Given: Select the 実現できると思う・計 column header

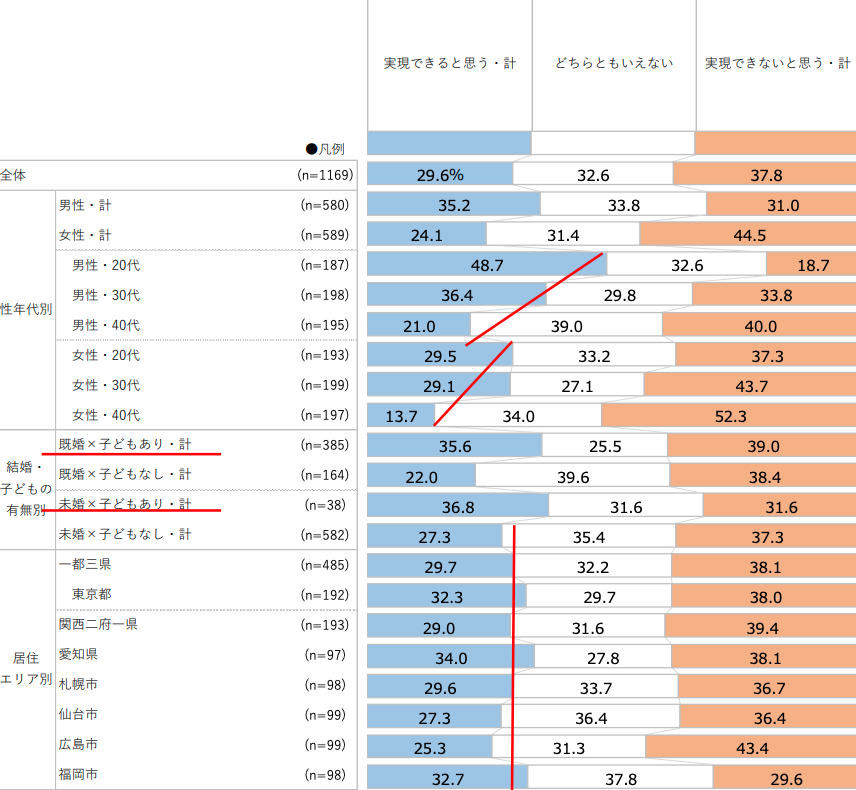Looking at the screenshot, I should 449,63.
